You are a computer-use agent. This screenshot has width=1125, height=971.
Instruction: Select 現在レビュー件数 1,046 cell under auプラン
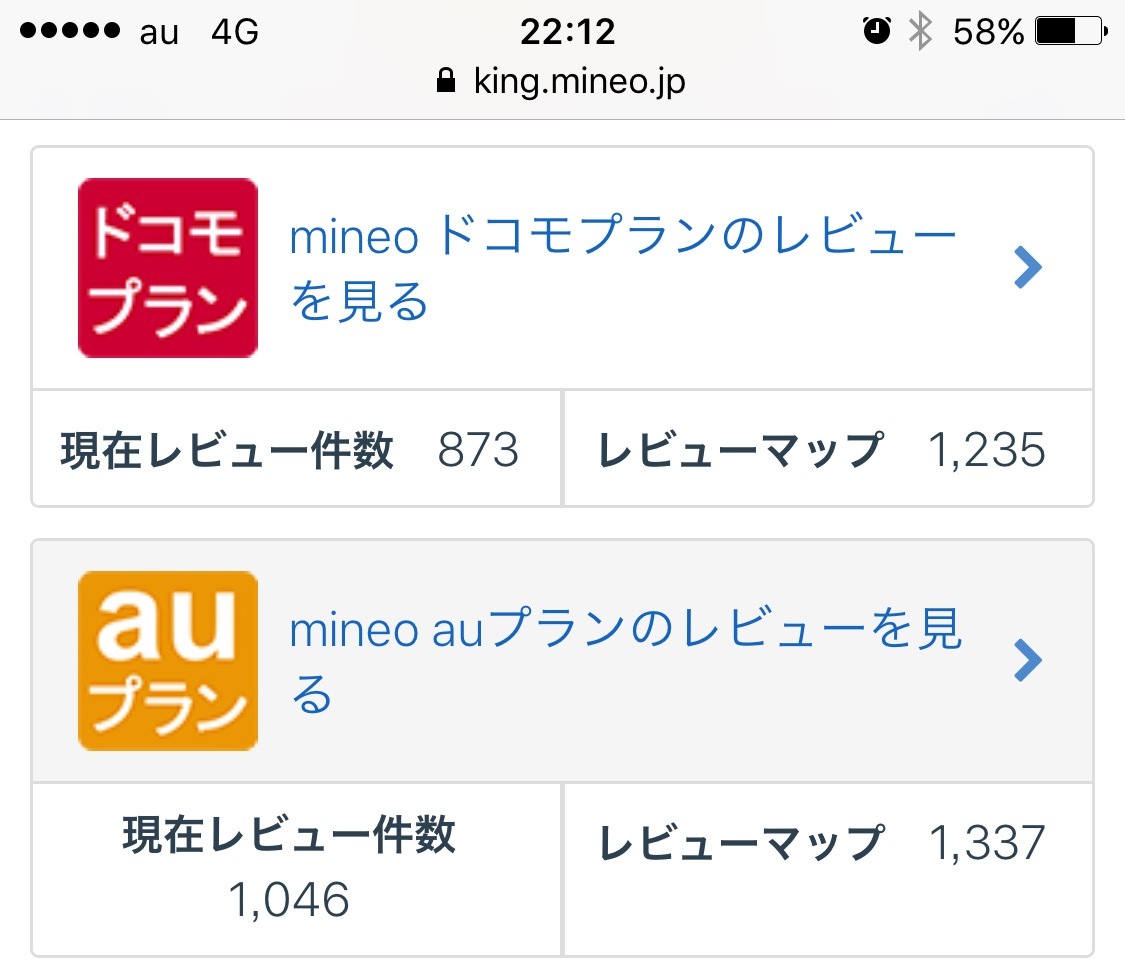point(297,868)
